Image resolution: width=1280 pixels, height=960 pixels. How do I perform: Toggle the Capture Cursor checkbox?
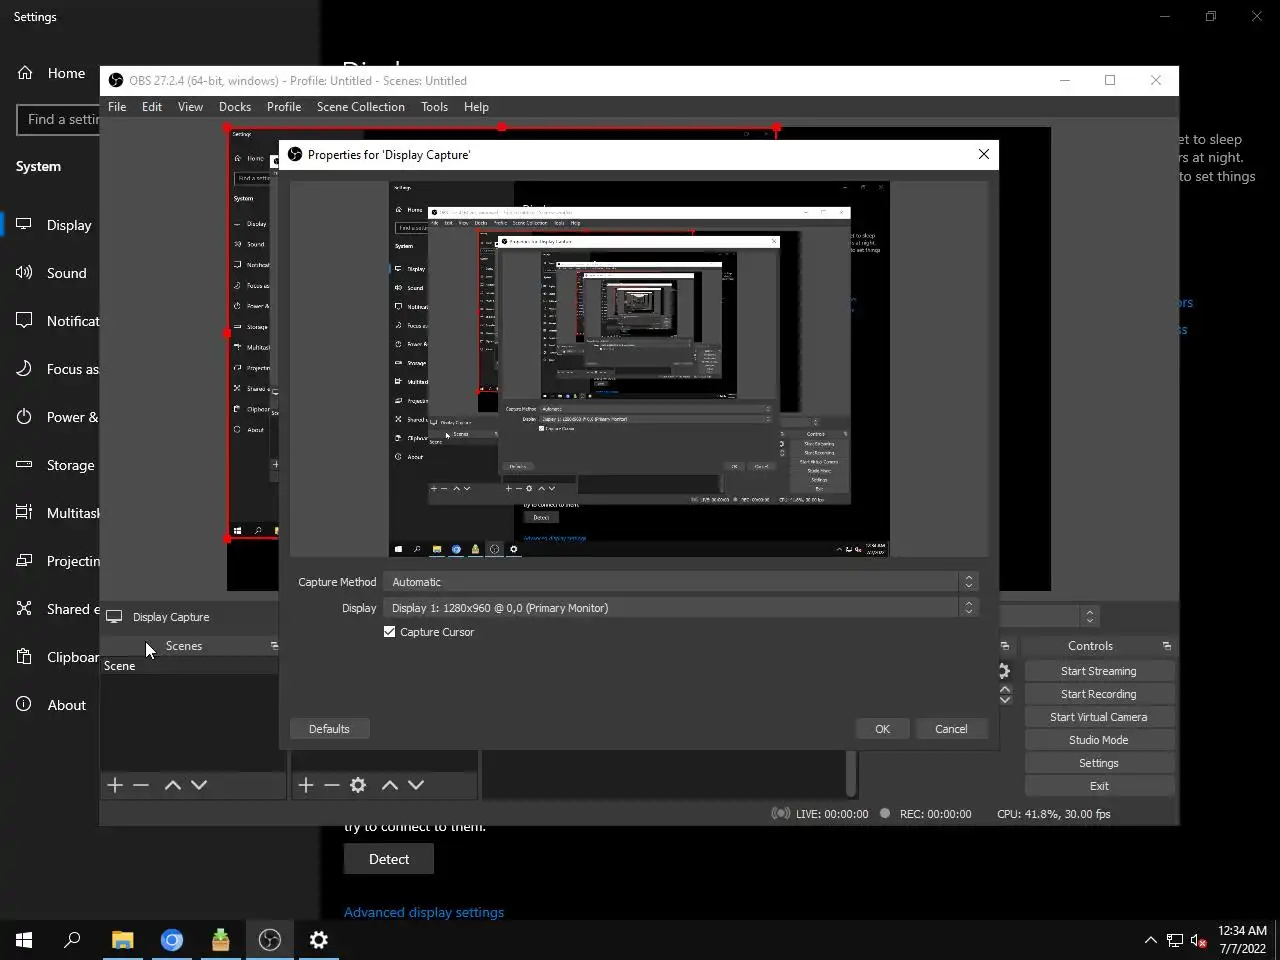(x=390, y=632)
